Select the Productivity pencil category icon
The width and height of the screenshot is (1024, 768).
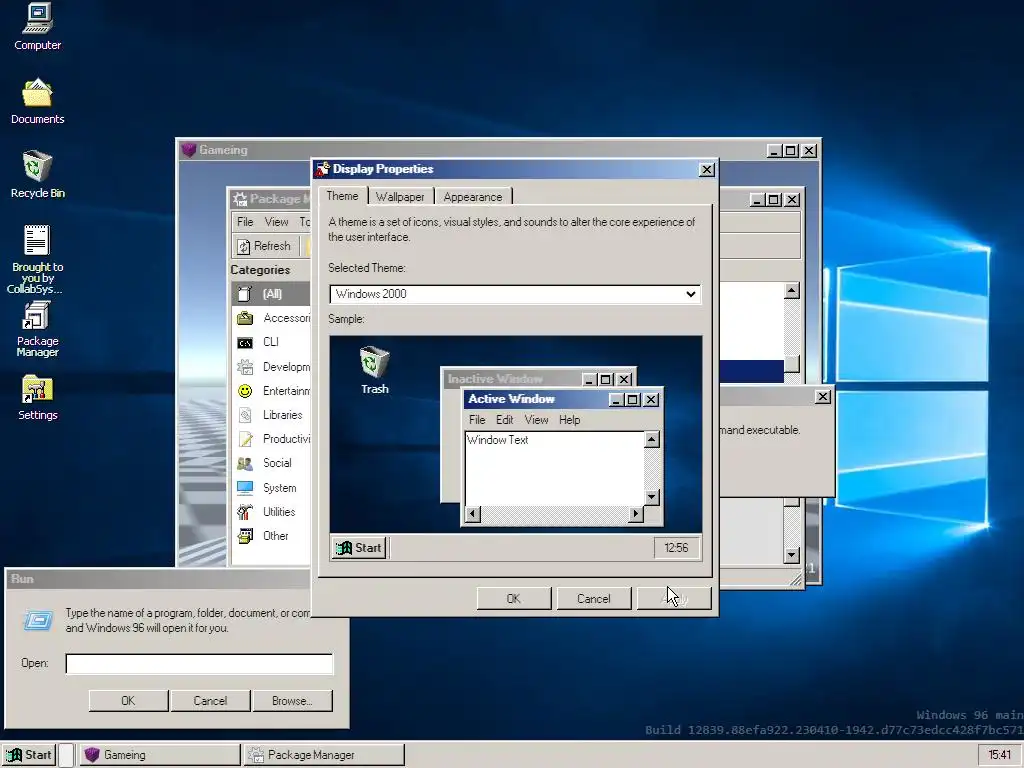245,439
